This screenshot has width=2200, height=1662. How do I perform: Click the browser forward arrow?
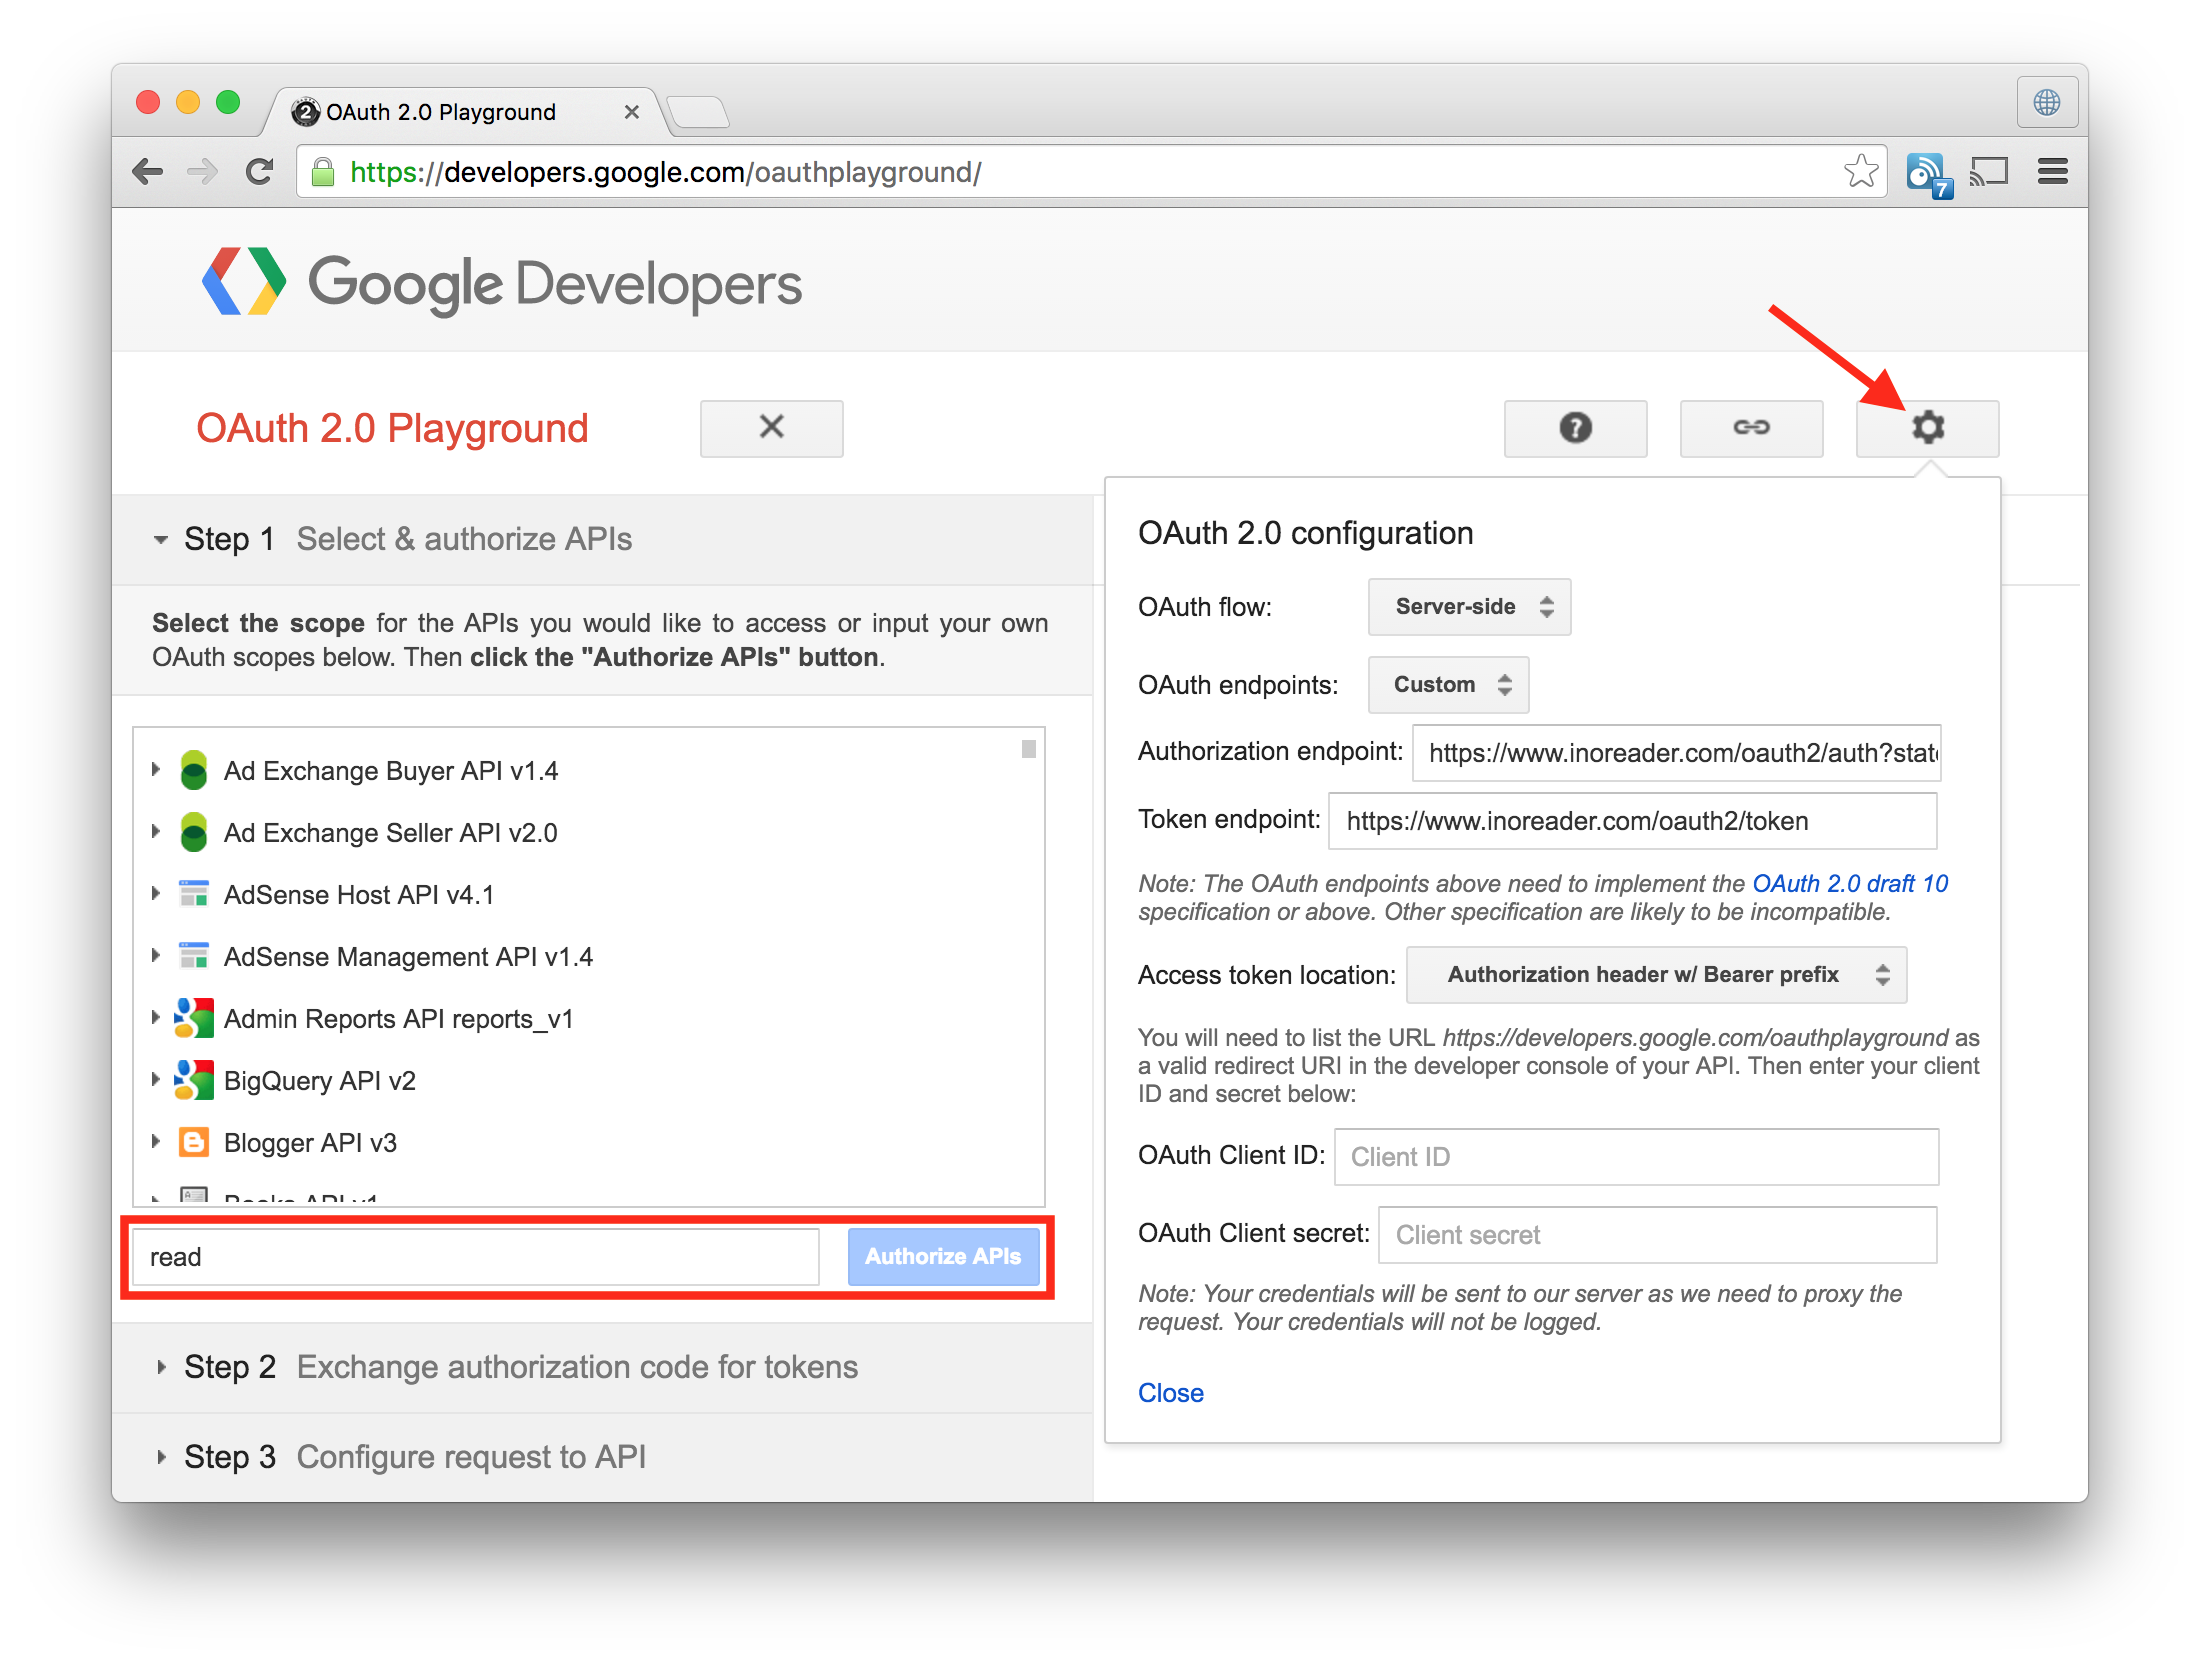[203, 172]
